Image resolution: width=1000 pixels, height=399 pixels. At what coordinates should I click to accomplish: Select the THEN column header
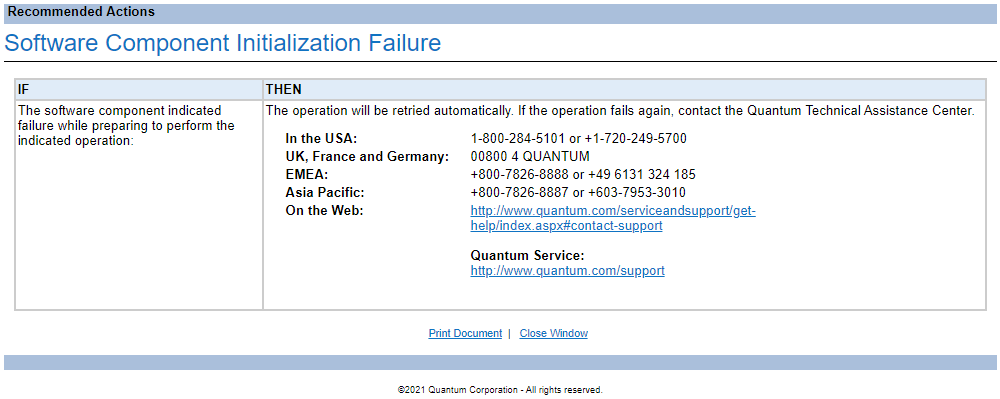coord(624,89)
